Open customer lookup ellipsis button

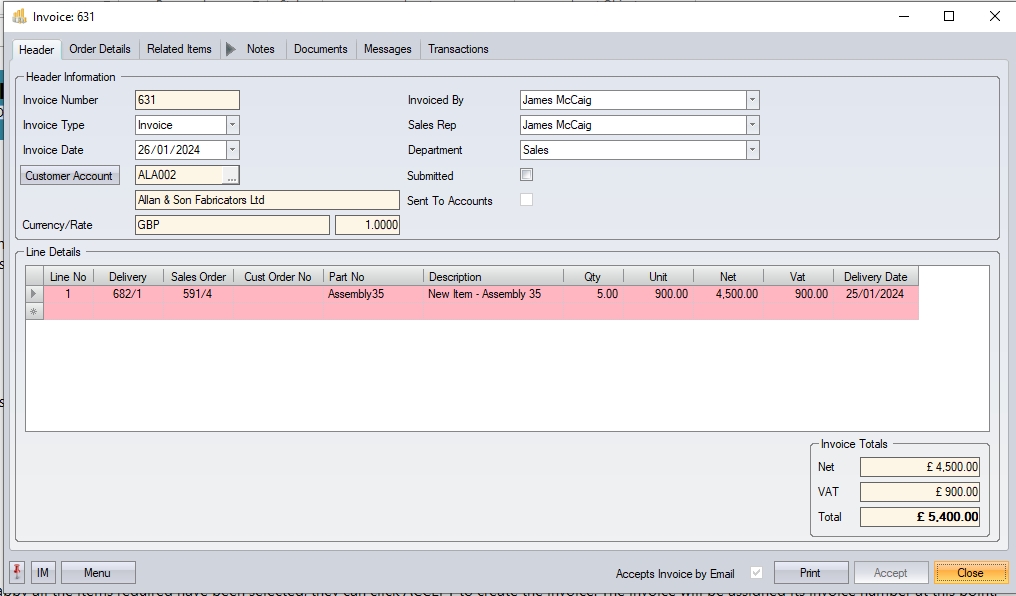[231, 175]
